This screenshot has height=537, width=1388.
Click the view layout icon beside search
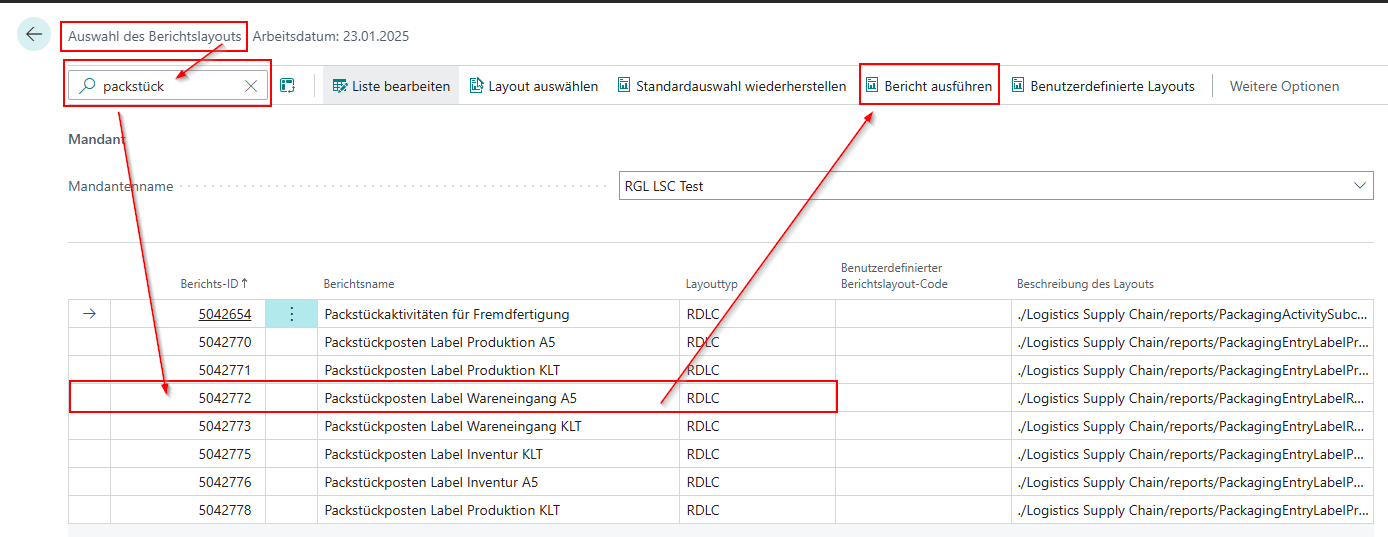click(x=288, y=86)
